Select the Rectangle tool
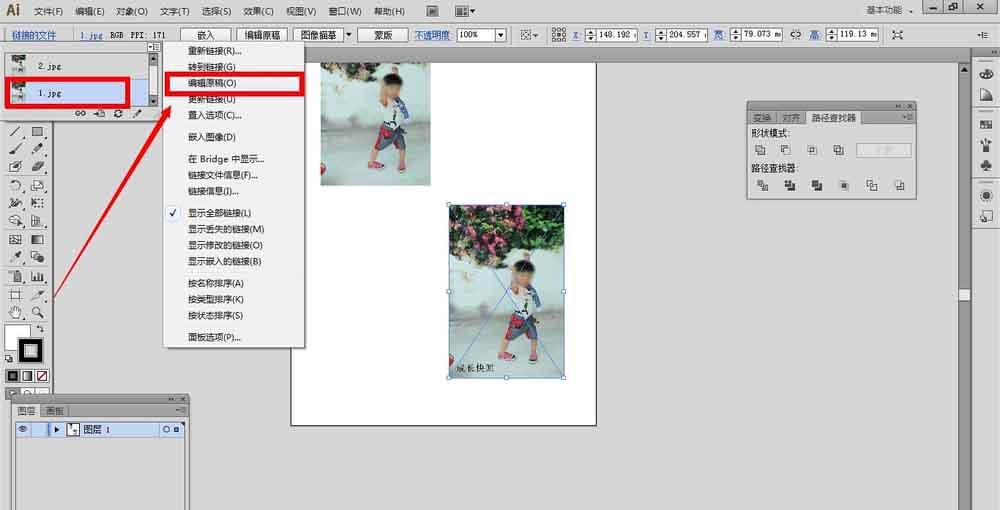 coord(38,132)
